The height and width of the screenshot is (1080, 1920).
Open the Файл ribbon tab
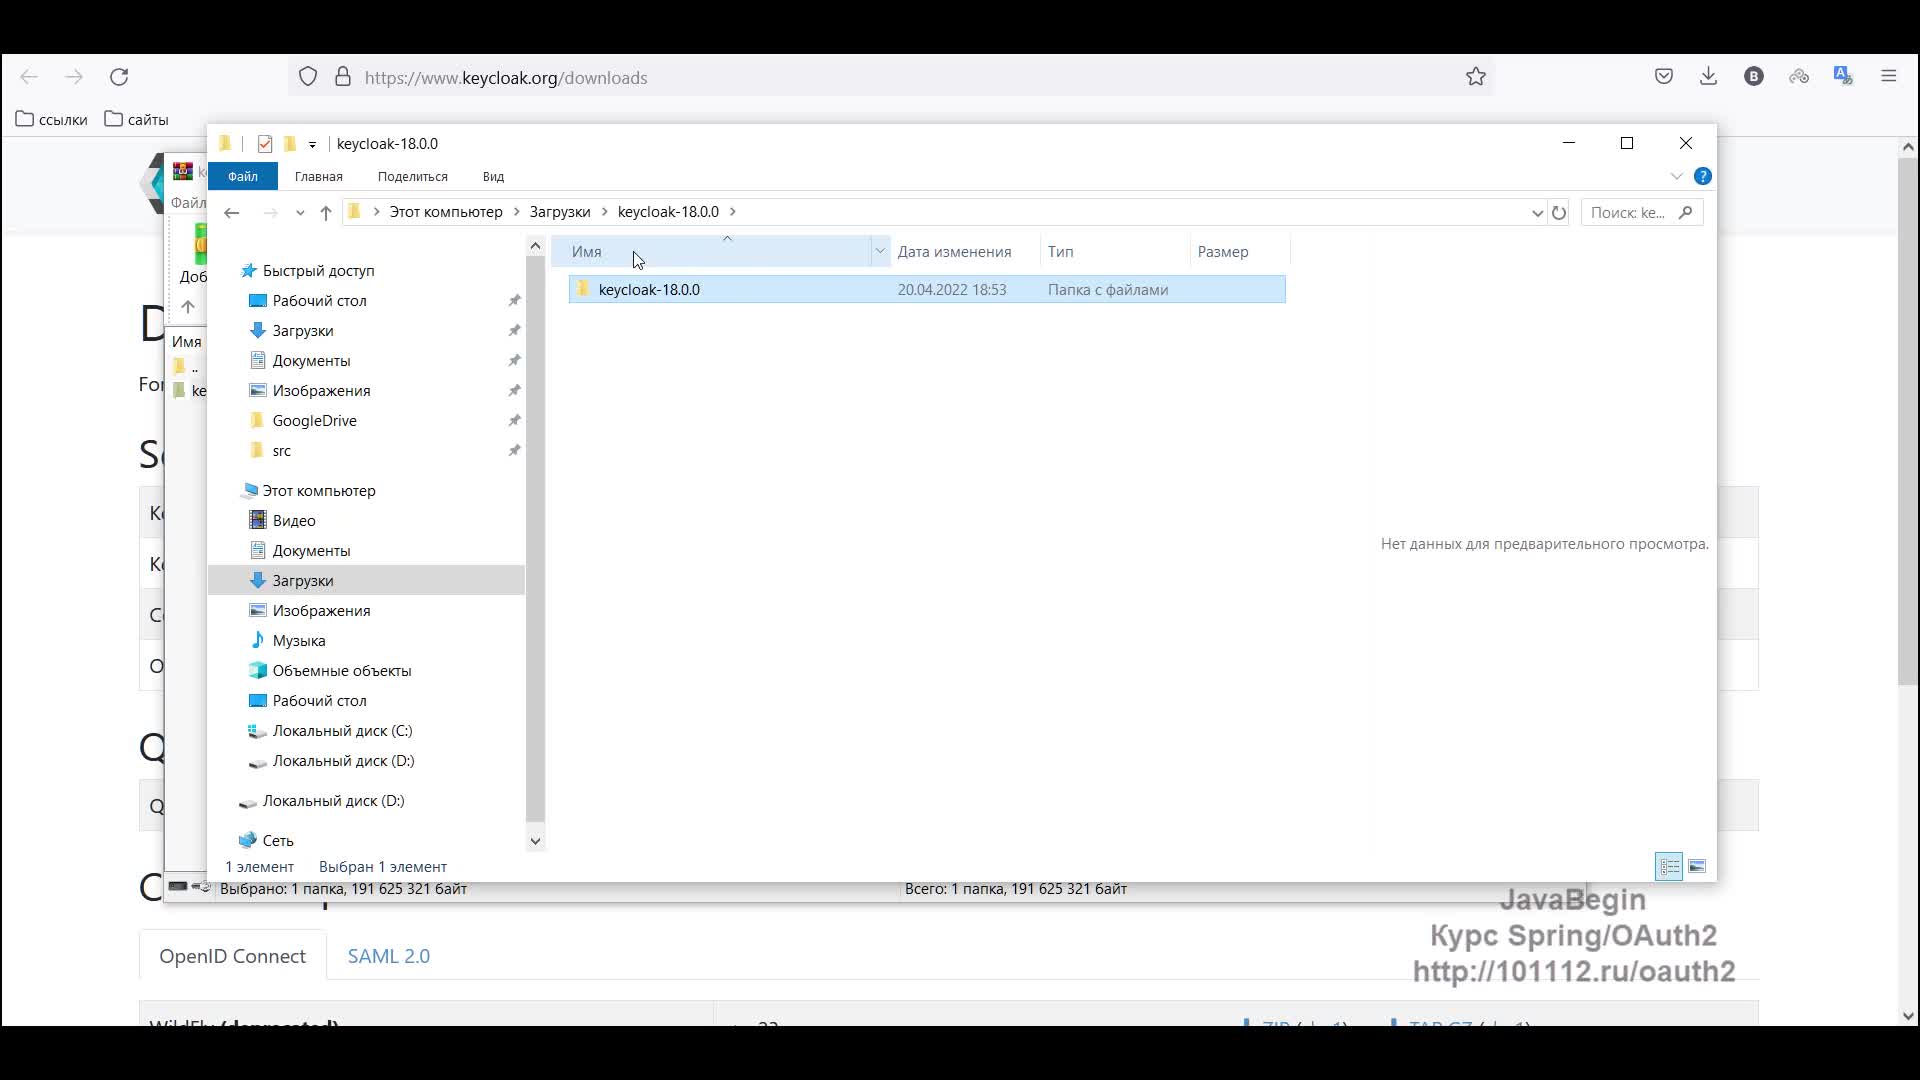click(x=243, y=176)
